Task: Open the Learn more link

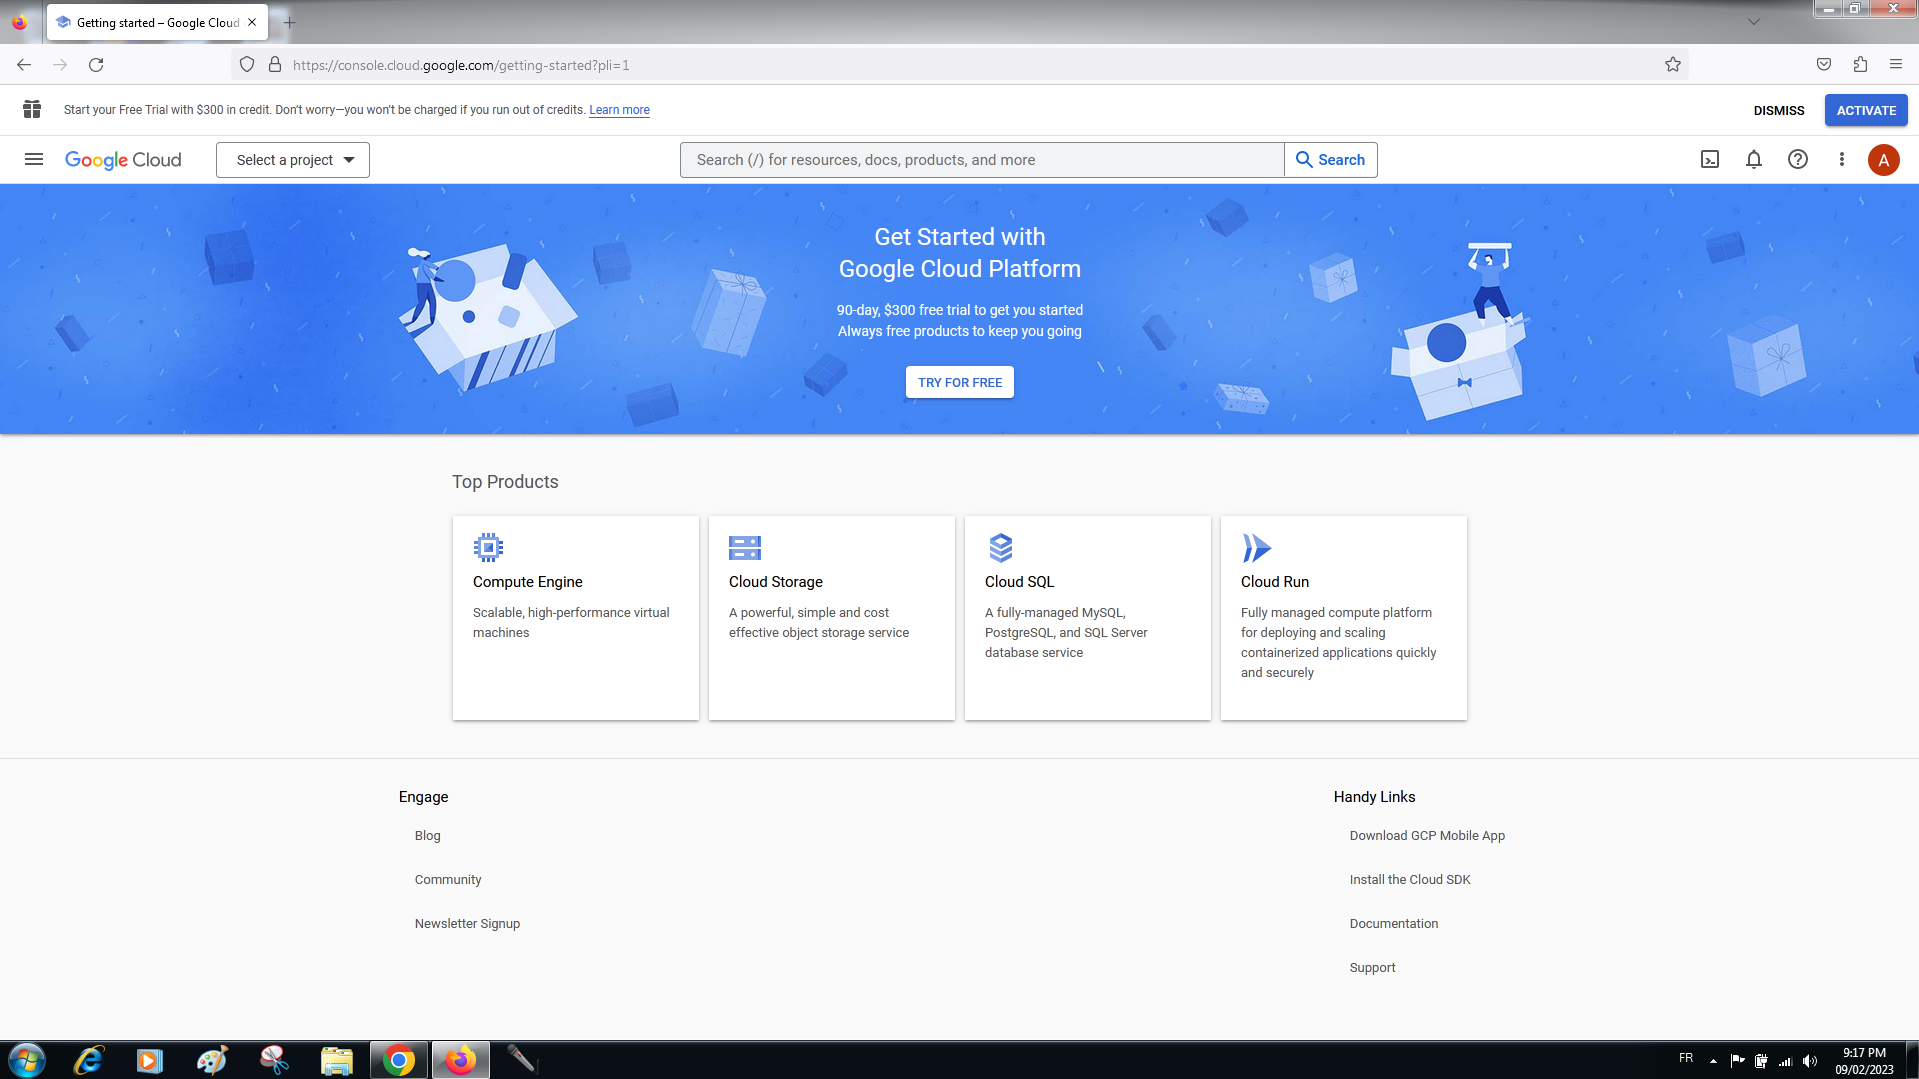Action: pos(619,110)
